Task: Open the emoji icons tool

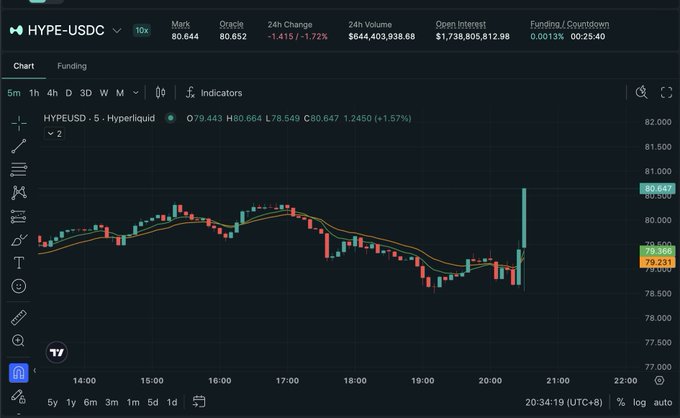Action: [19, 286]
